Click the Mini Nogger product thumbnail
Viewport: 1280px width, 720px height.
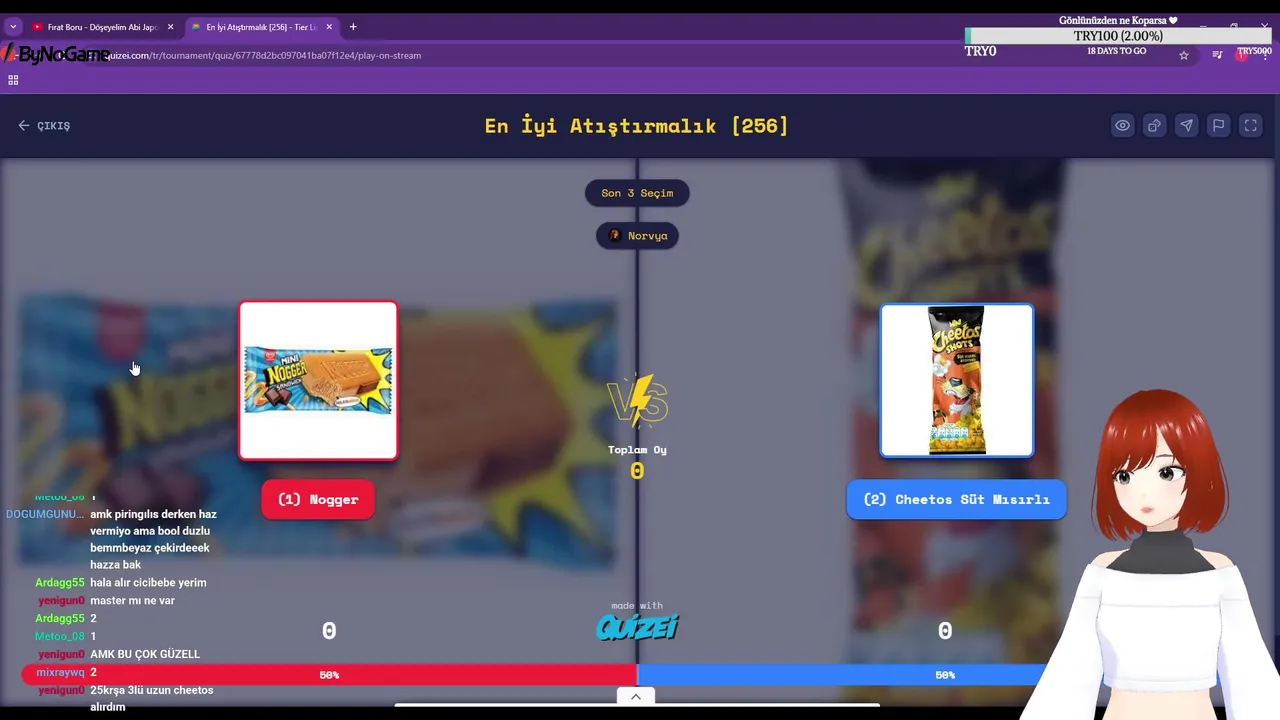point(318,381)
